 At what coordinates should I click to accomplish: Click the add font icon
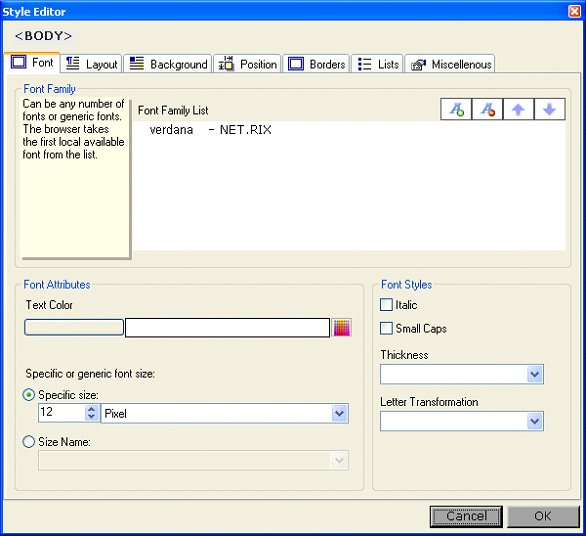click(456, 110)
